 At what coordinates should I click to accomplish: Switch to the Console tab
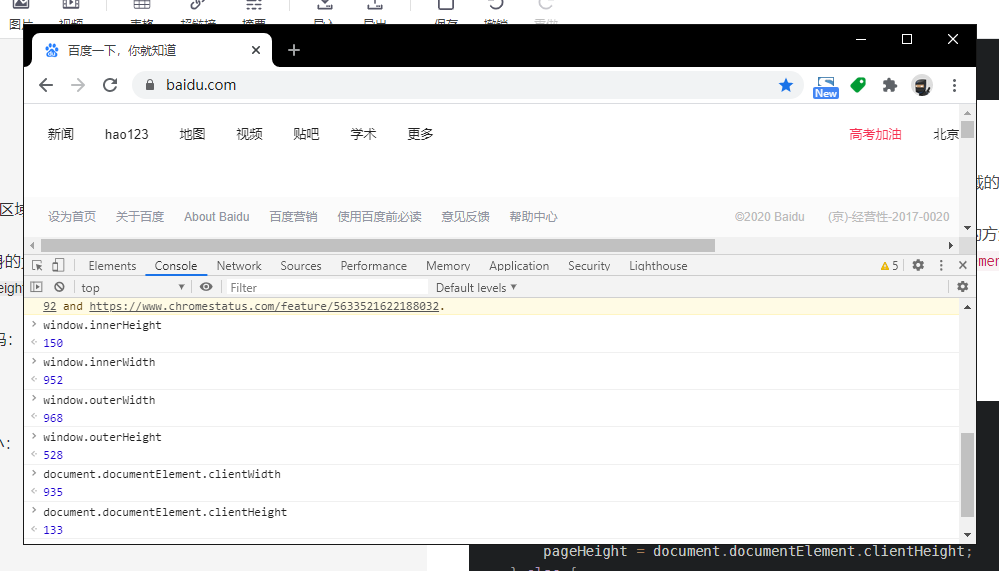pos(176,266)
